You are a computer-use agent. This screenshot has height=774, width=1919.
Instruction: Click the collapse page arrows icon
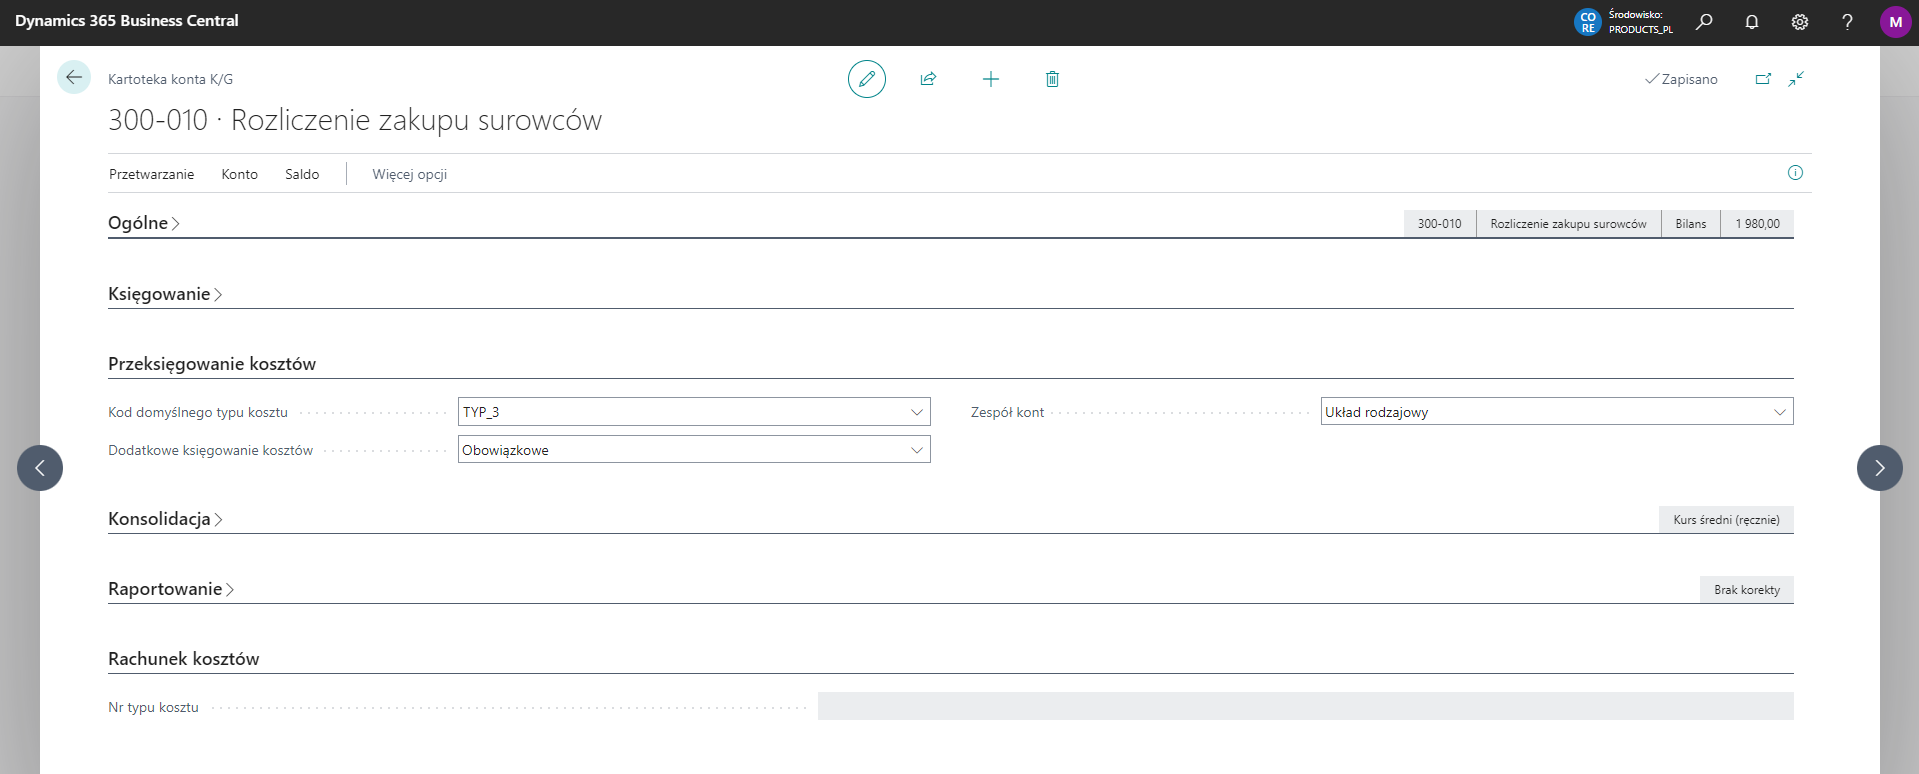pos(1796,79)
